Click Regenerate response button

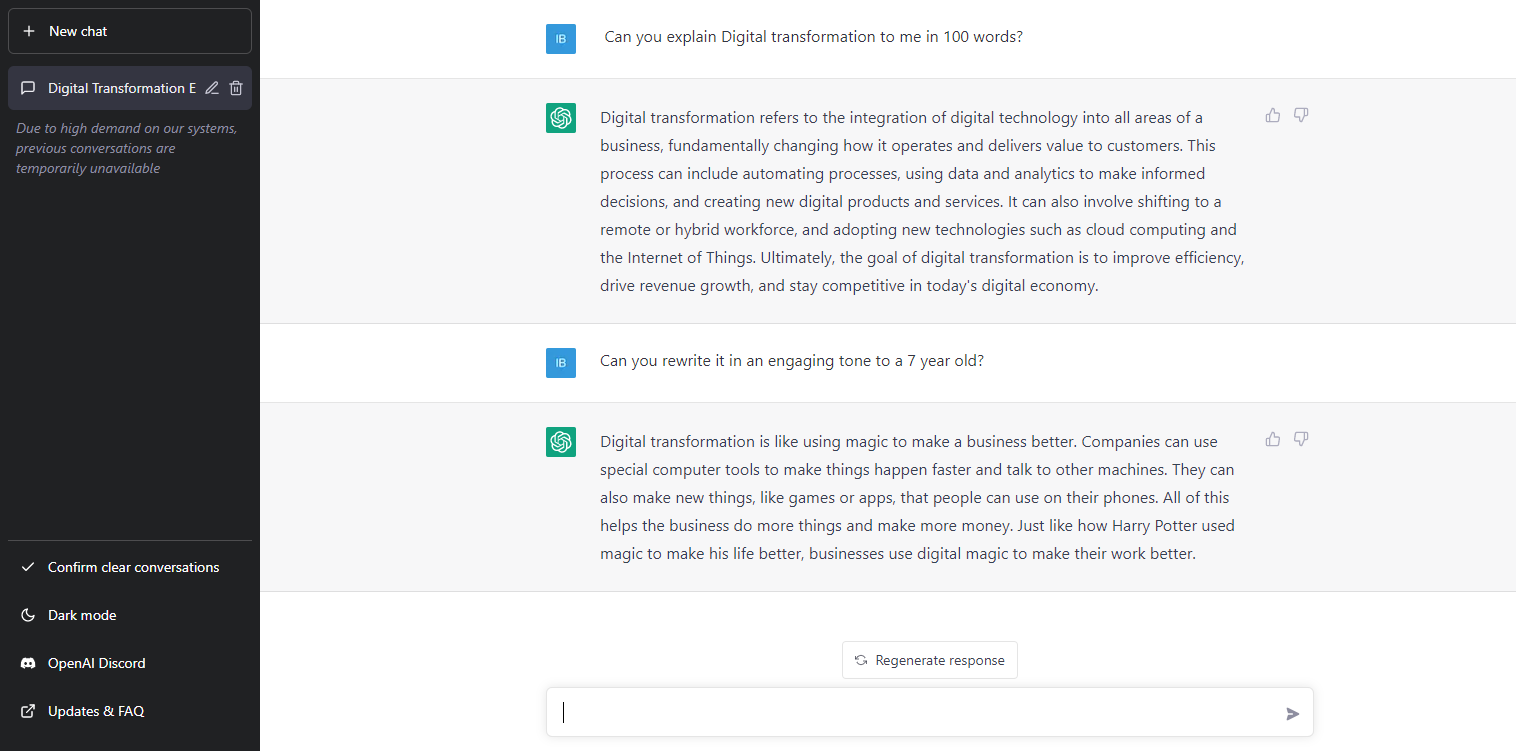tap(930, 660)
